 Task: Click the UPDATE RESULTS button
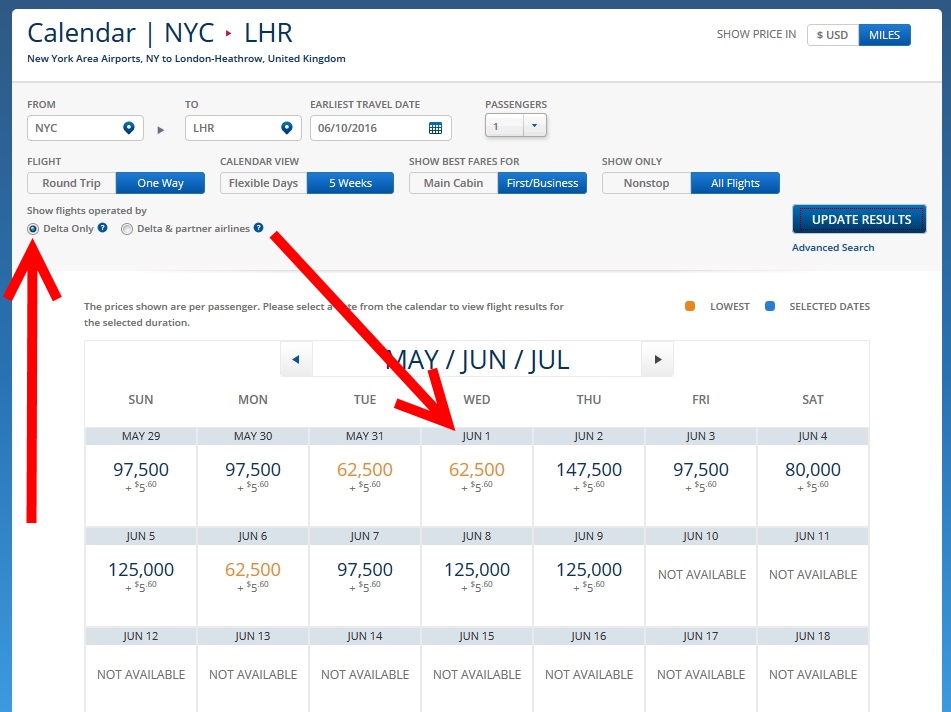pos(860,219)
